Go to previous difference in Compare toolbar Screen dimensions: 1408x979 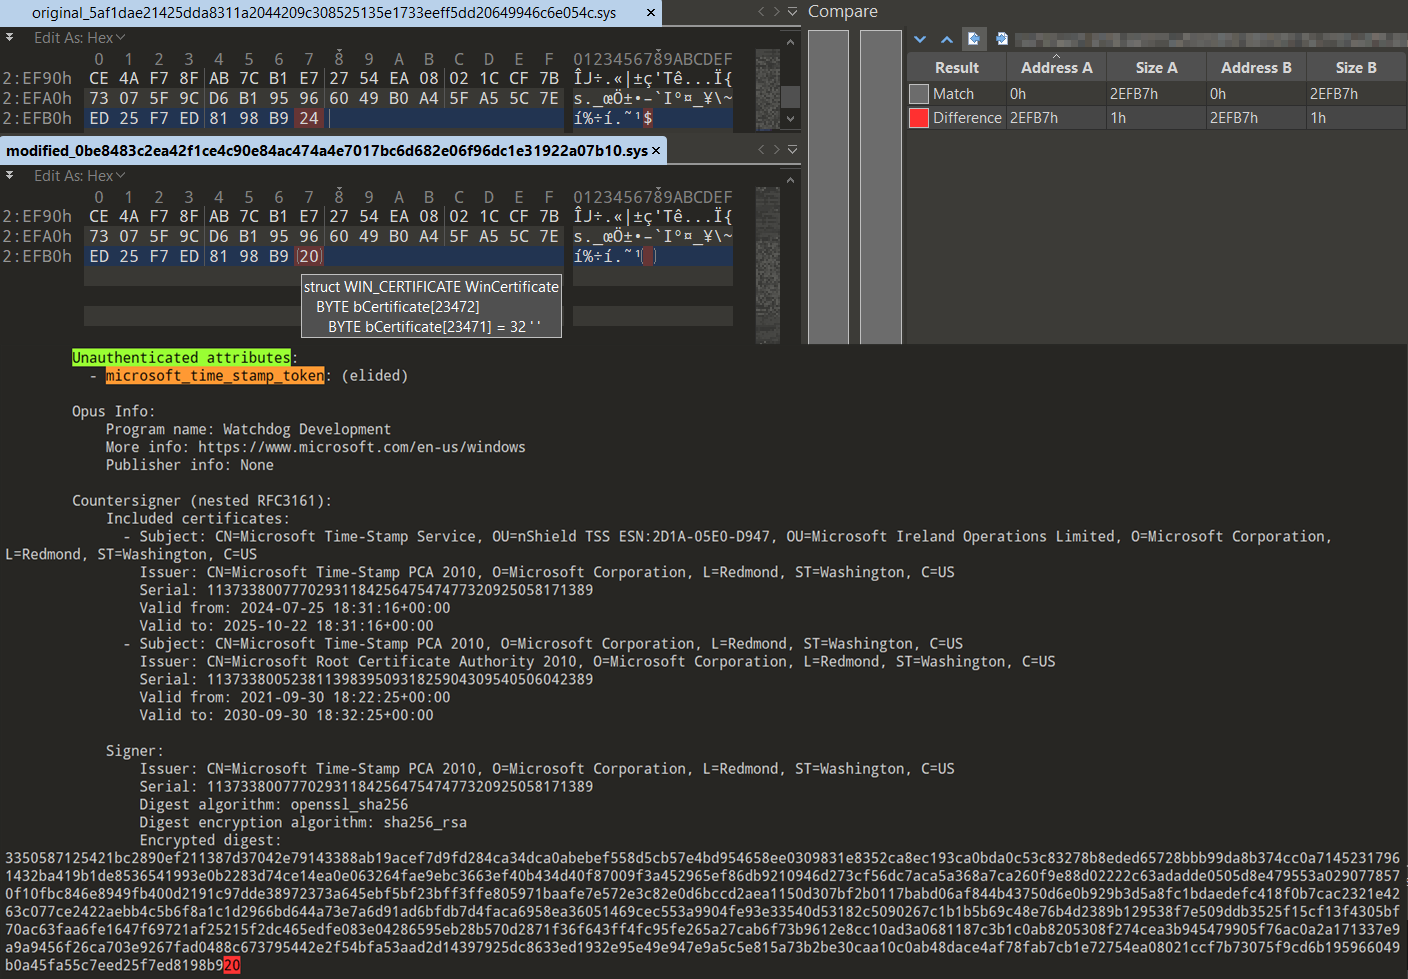point(947,39)
